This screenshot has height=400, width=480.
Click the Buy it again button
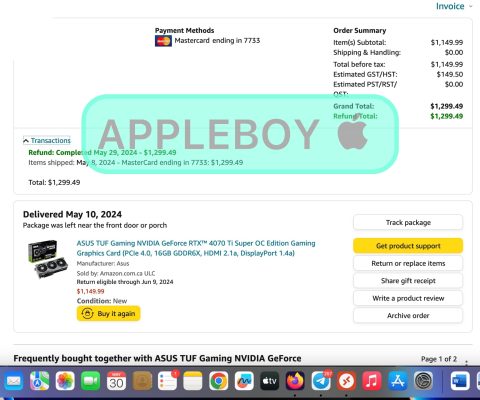coord(109,314)
